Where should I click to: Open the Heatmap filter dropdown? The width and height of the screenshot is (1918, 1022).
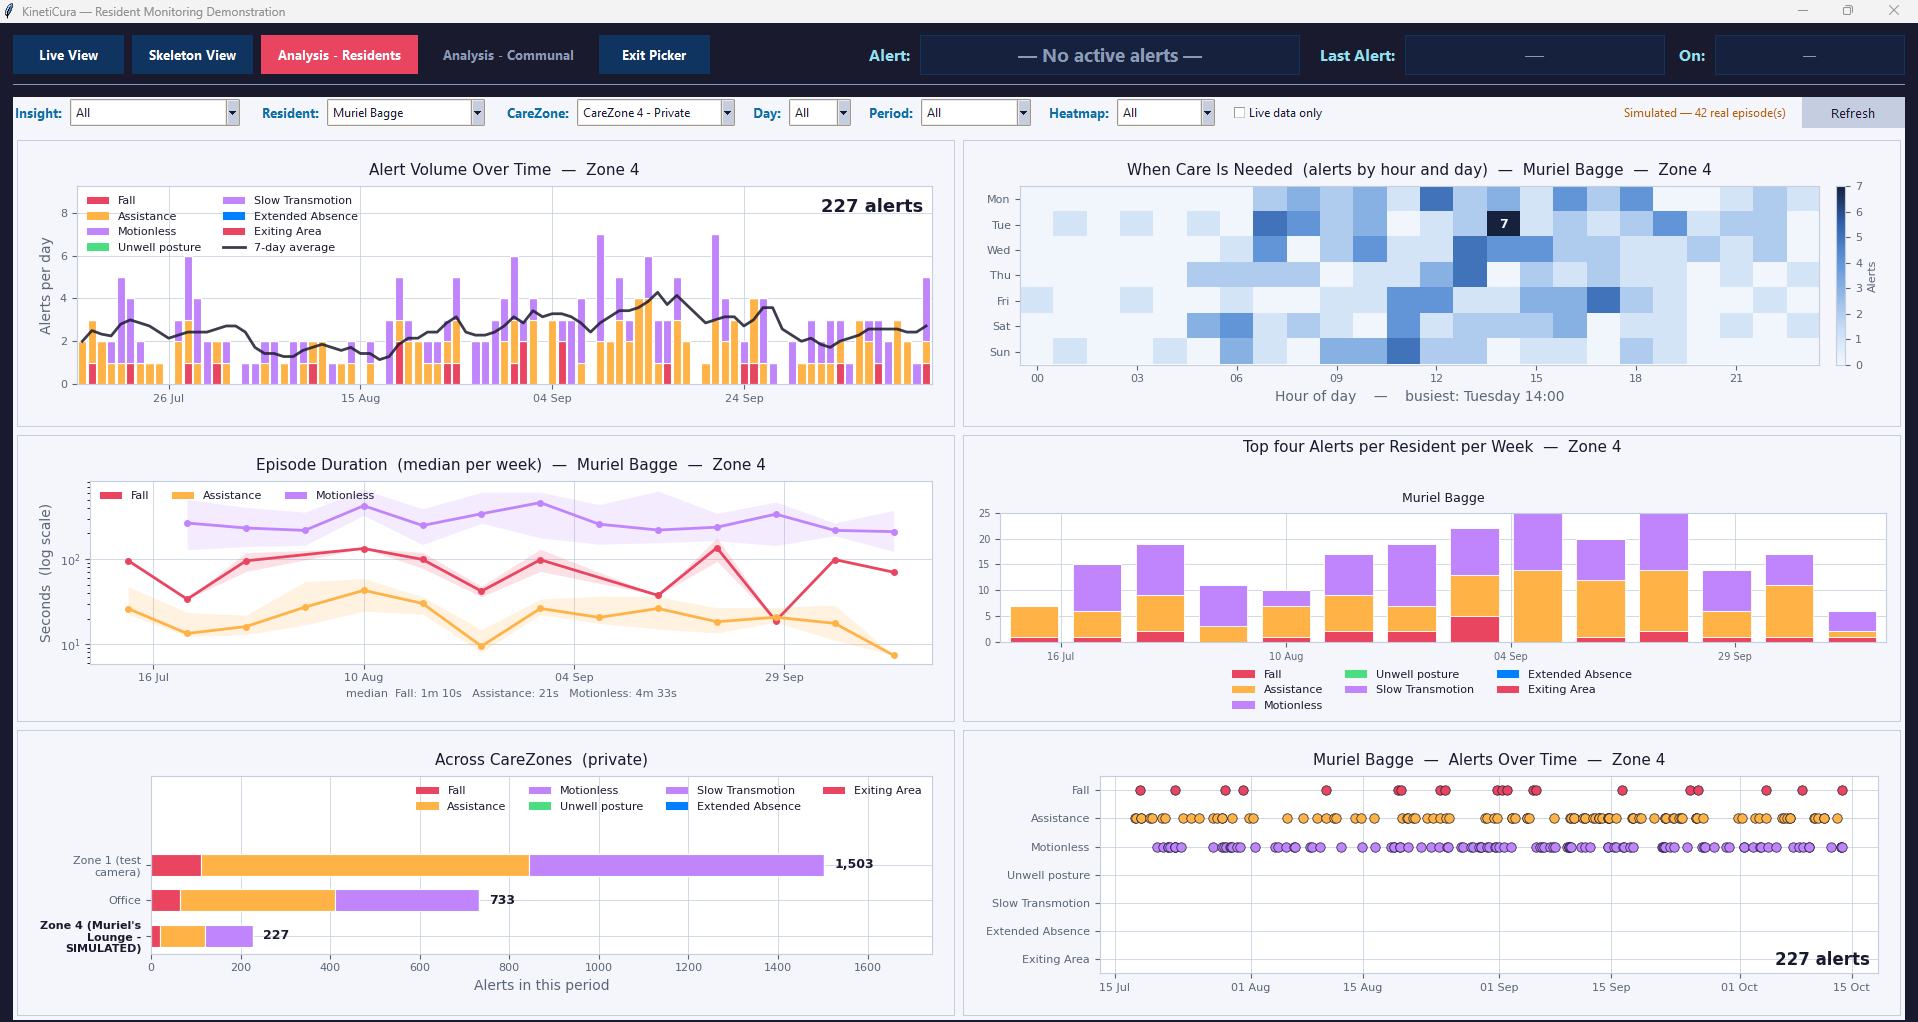(1166, 113)
